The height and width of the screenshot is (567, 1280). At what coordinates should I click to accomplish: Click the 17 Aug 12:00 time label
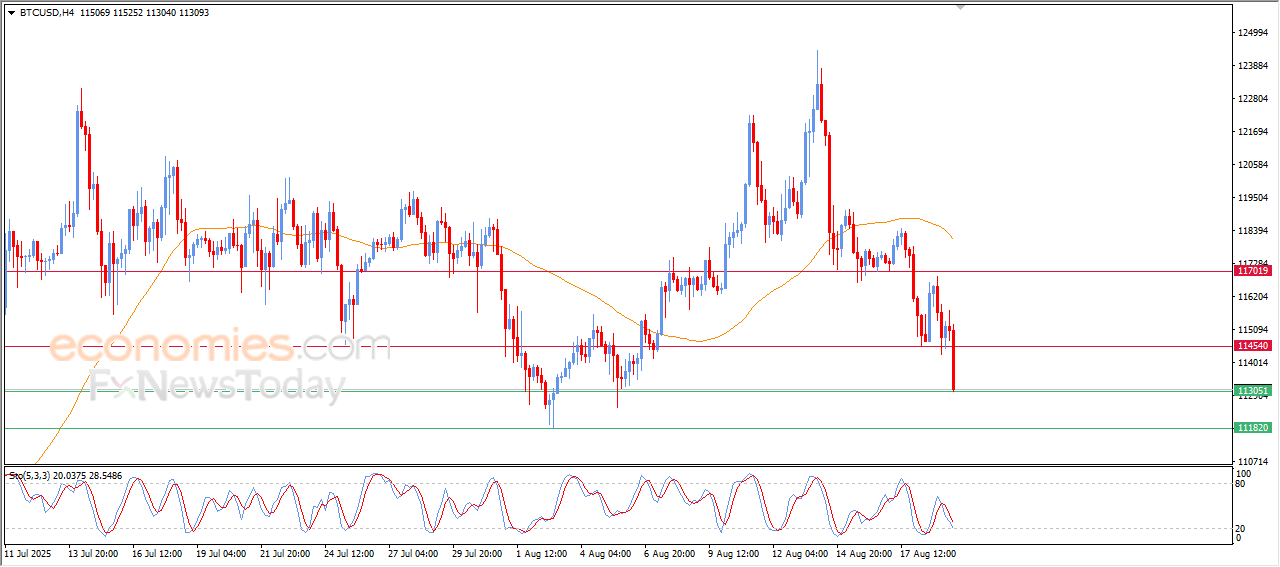point(927,553)
